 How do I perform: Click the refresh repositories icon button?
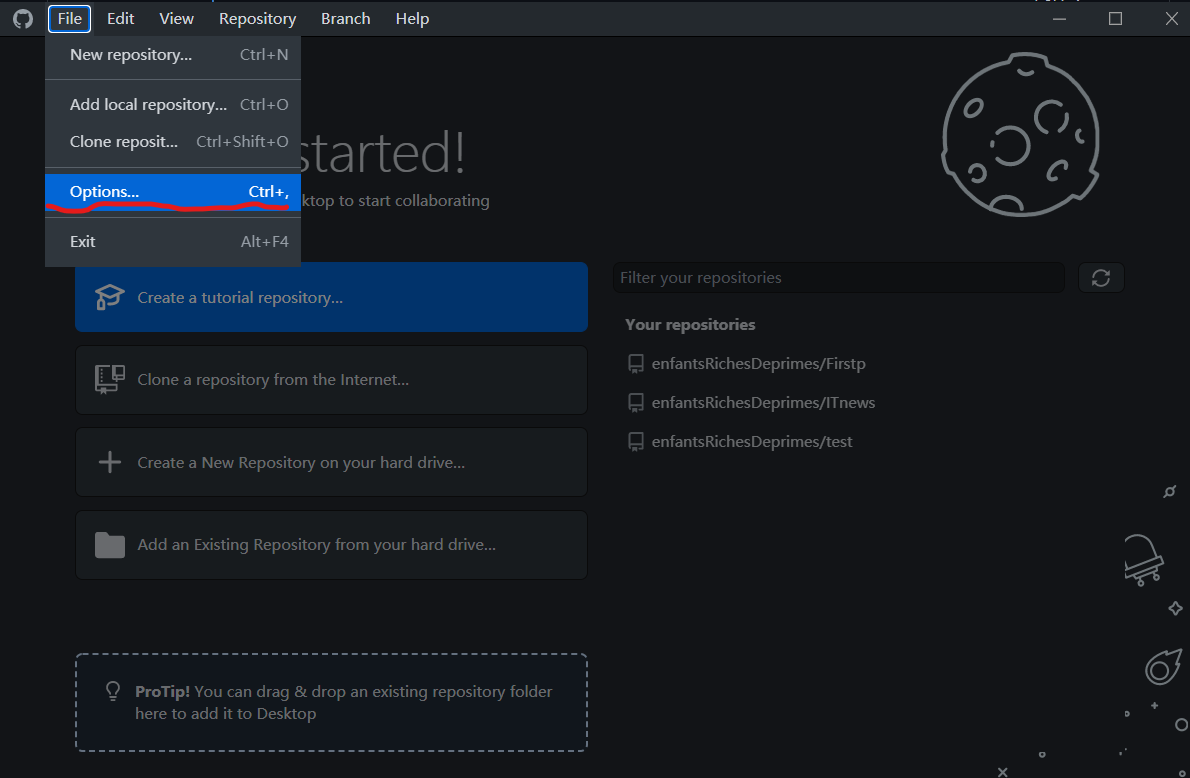coord(1100,278)
